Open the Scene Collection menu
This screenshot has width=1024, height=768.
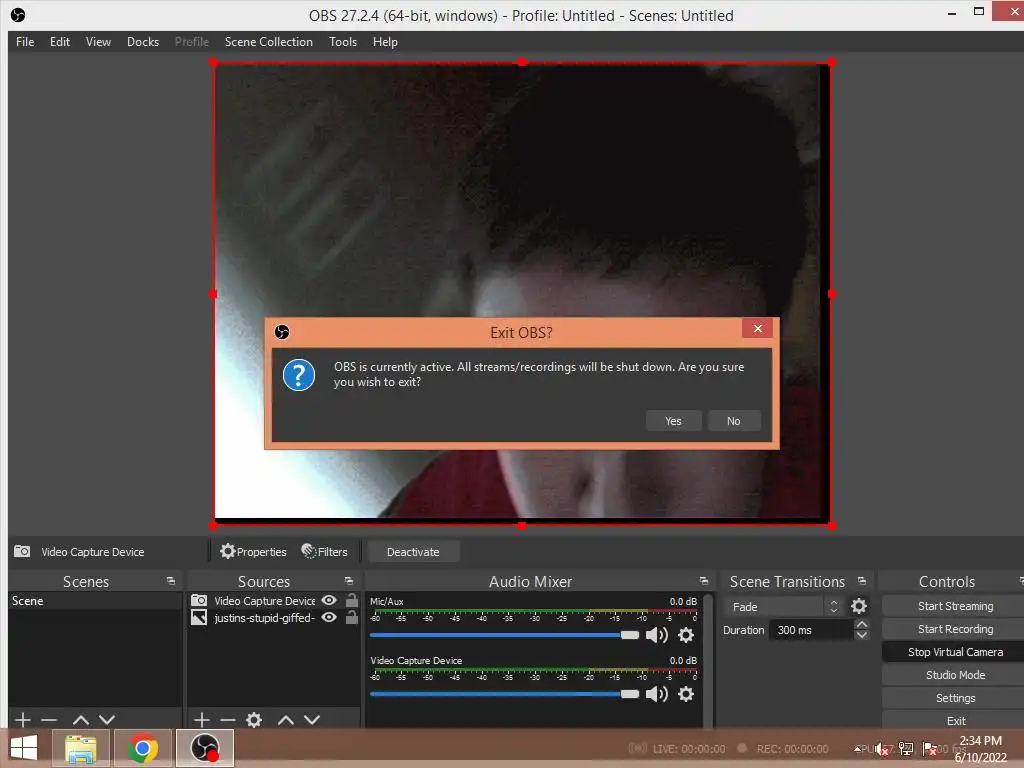(268, 42)
